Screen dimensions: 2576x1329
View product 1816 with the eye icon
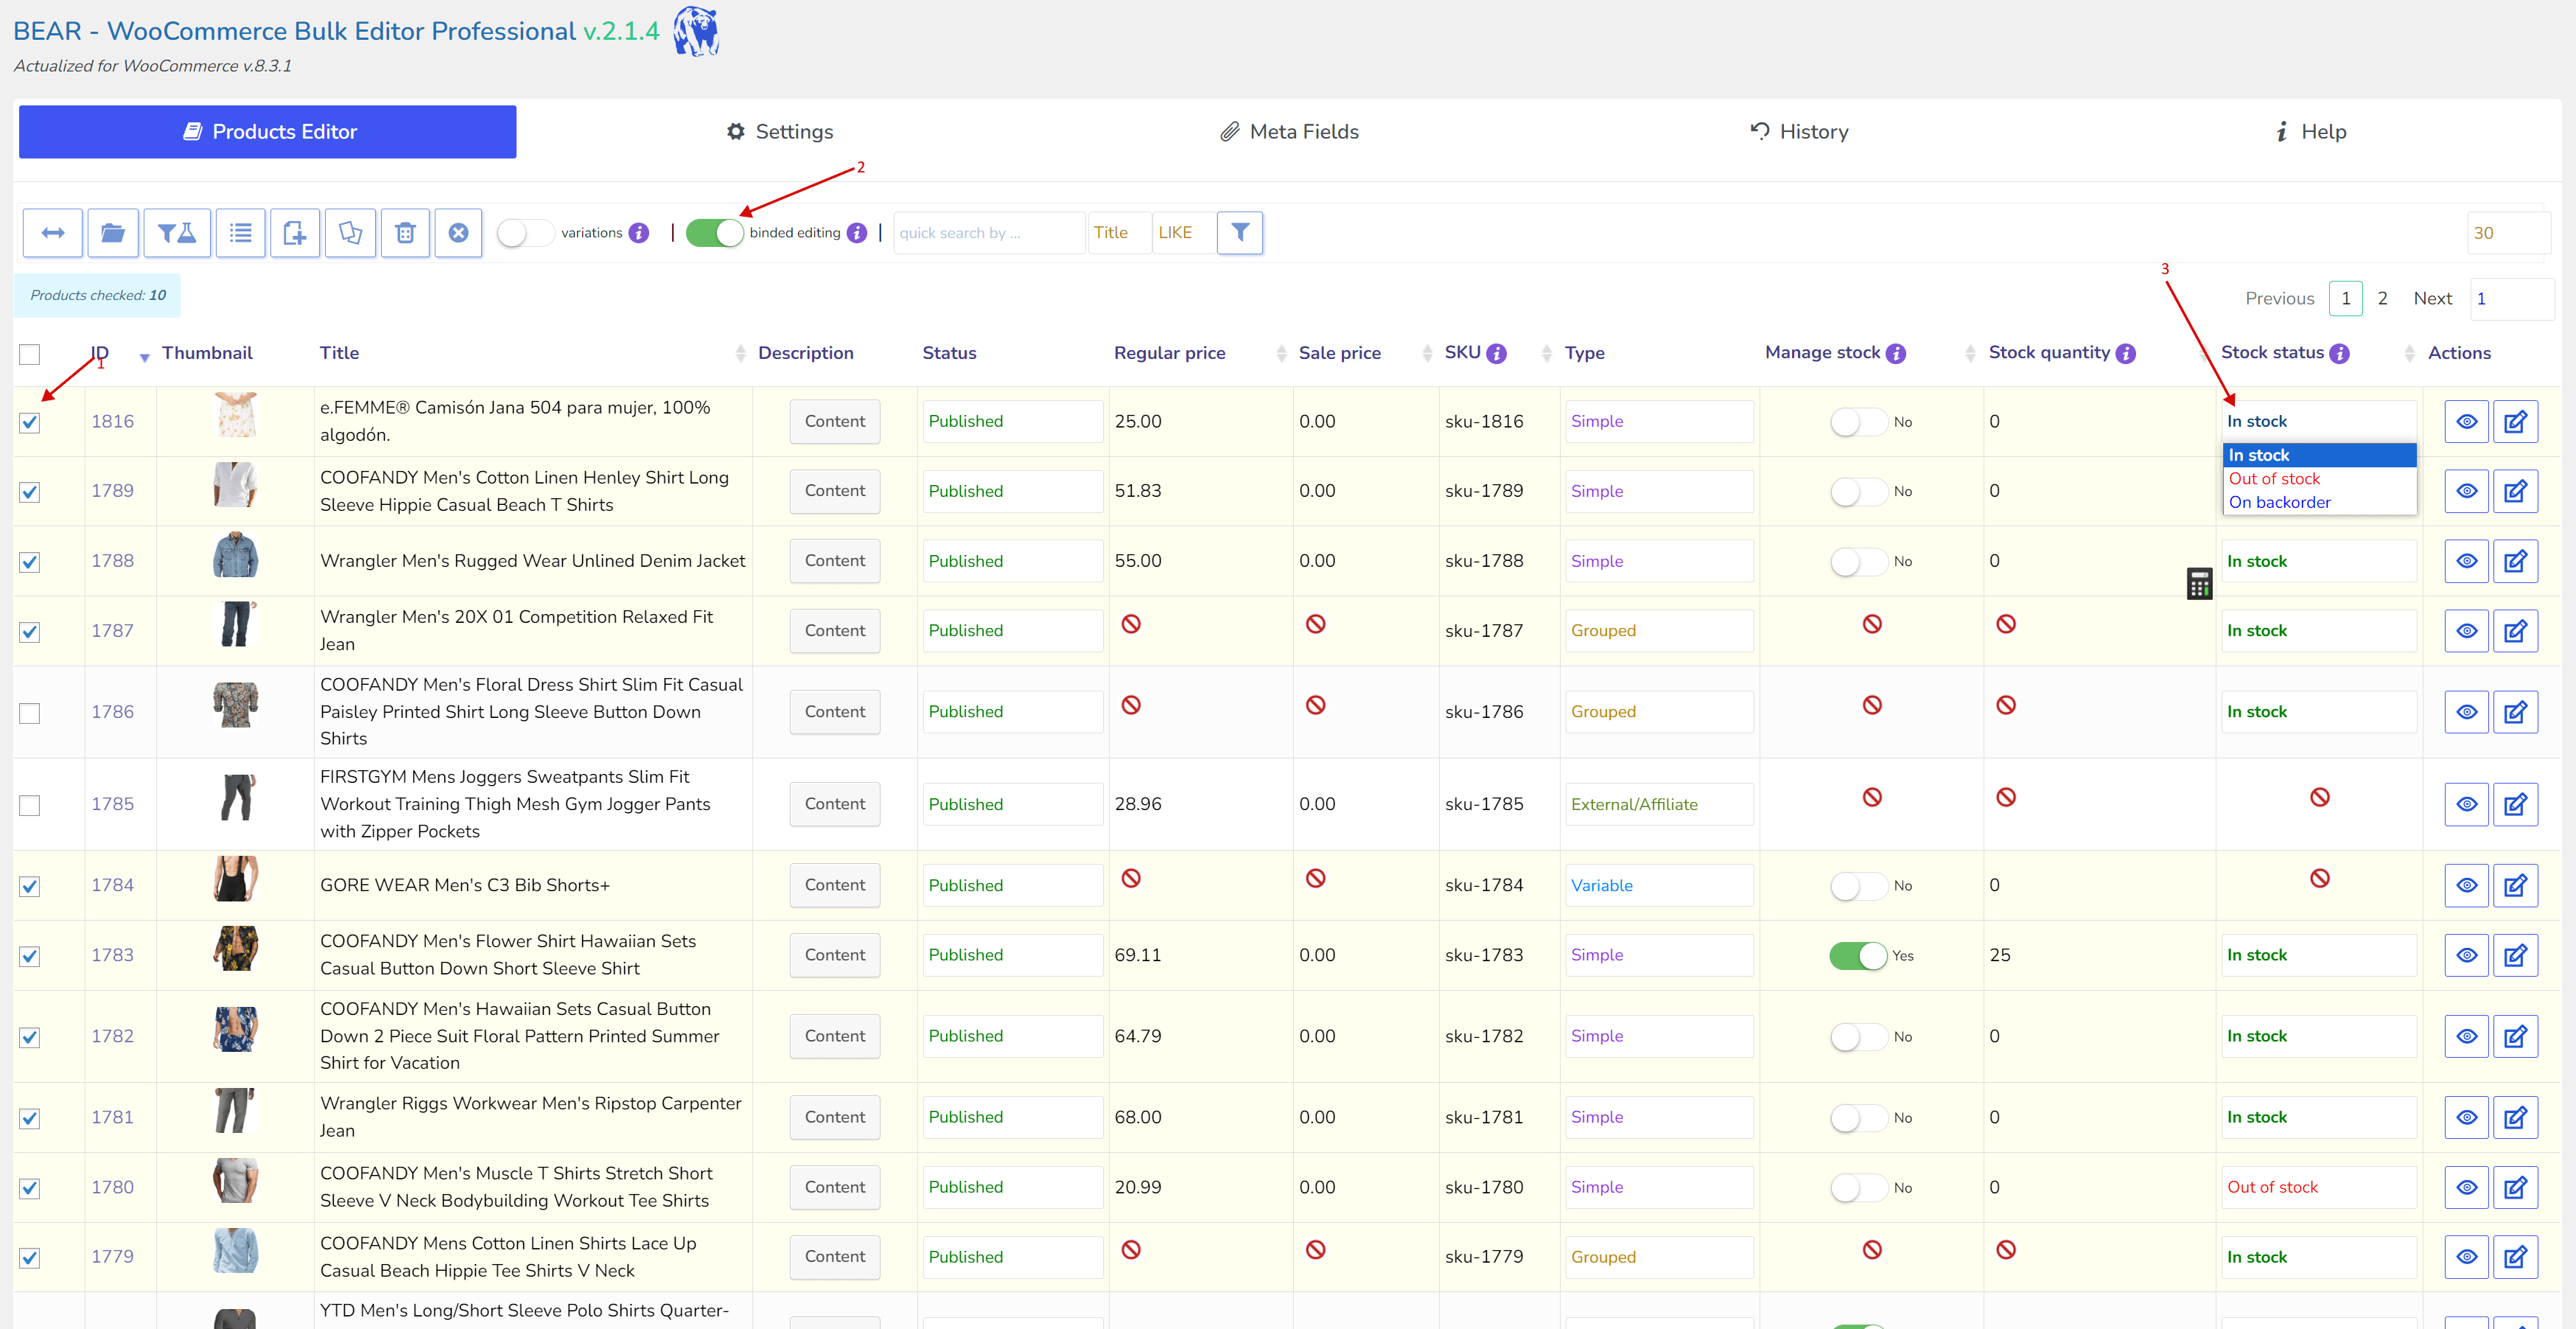tap(2467, 421)
